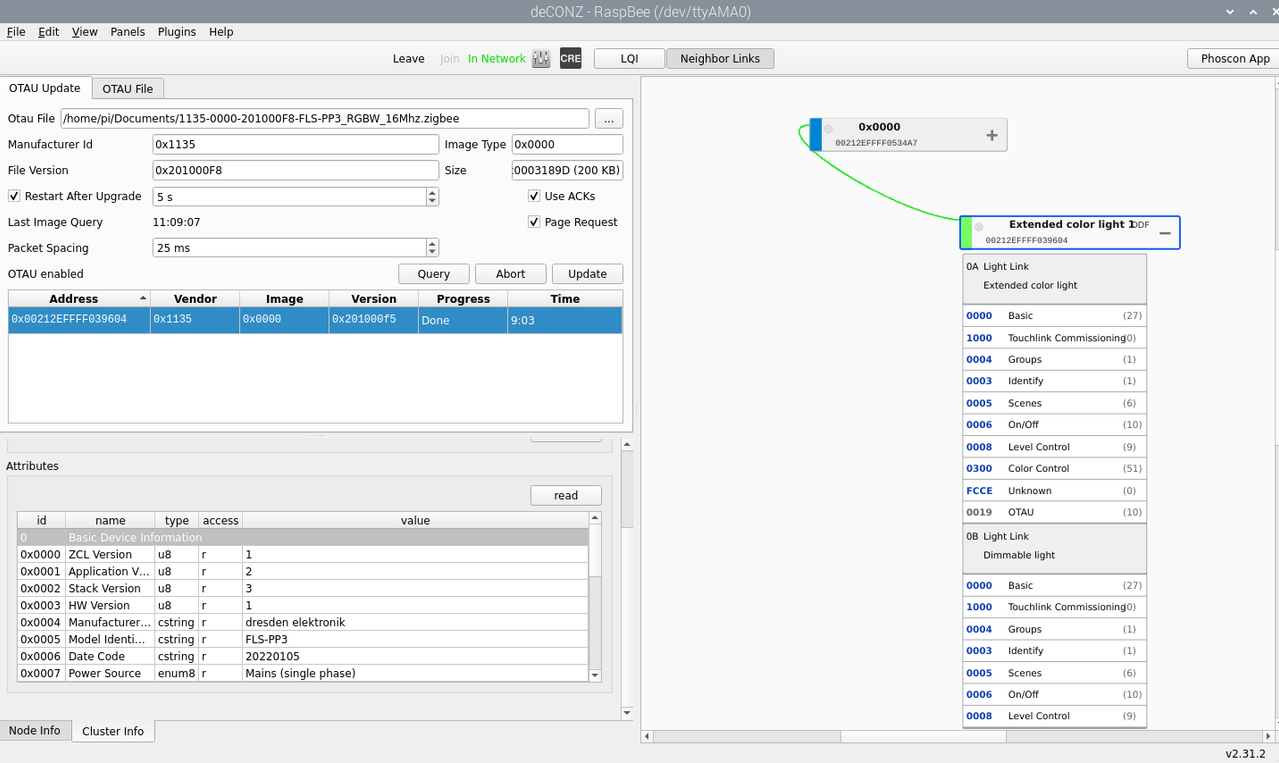The height and width of the screenshot is (763, 1279).
Task: Open the File menu
Action: click(16, 32)
